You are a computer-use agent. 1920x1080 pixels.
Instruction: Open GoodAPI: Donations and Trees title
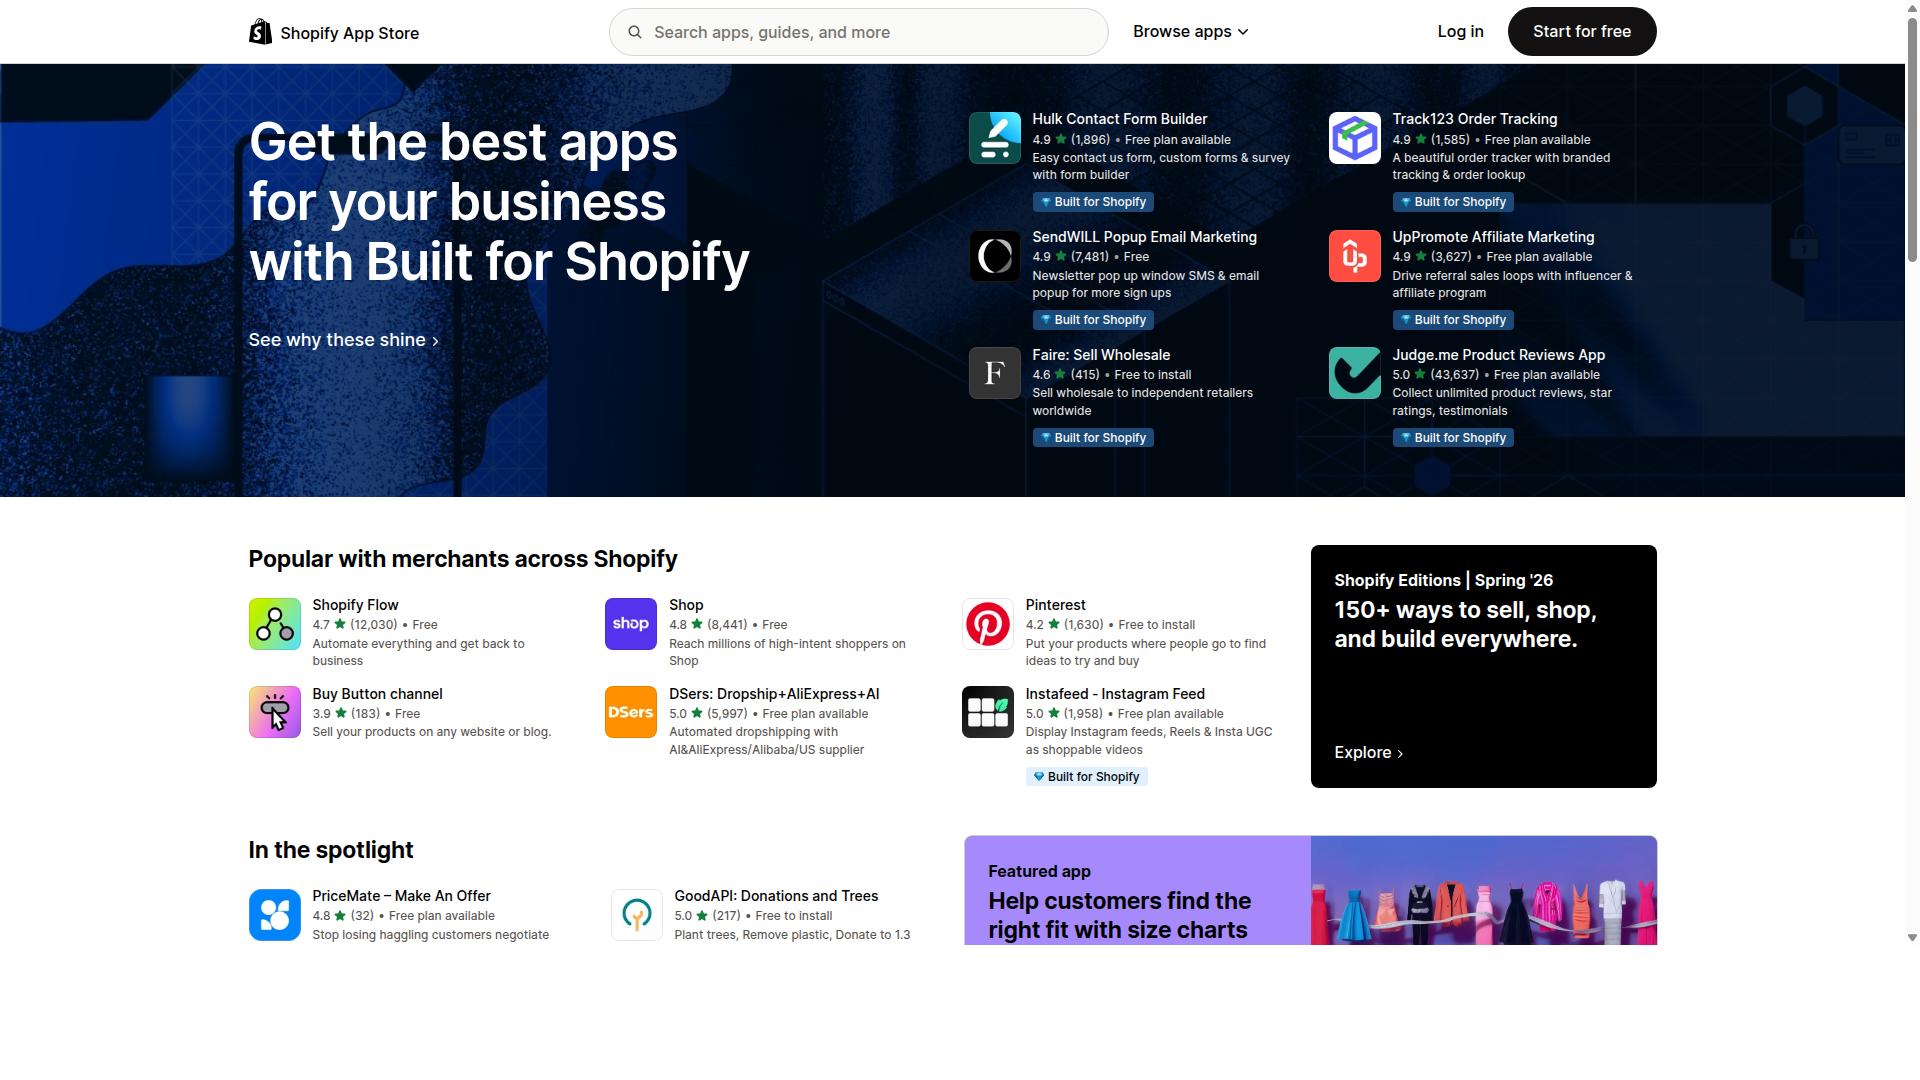[x=776, y=896]
